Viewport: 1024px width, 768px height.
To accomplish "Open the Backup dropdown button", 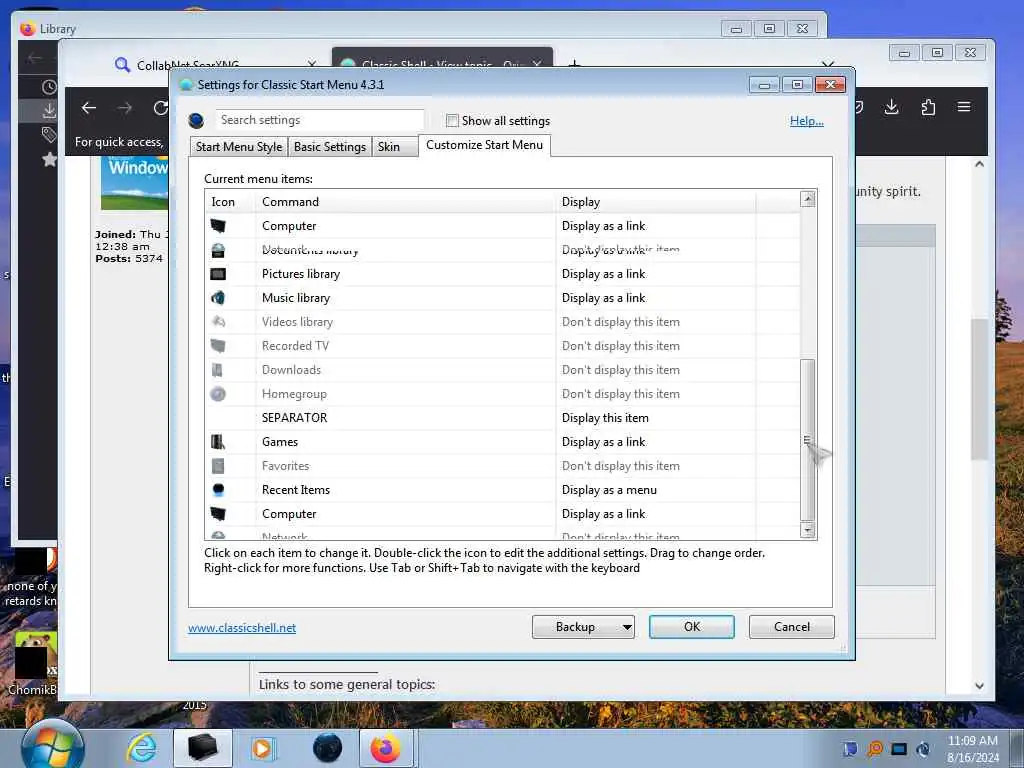I will tap(583, 627).
